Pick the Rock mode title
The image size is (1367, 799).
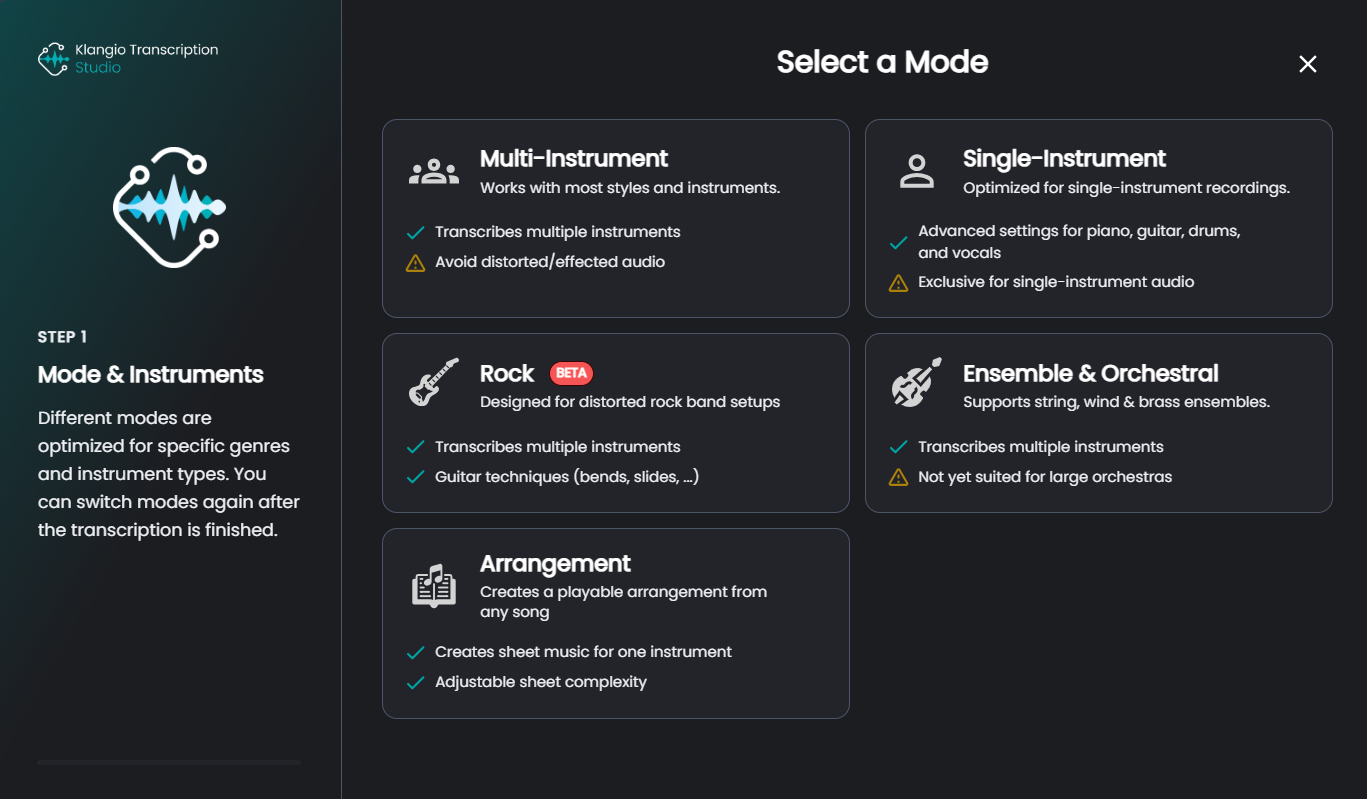pyautogui.click(x=507, y=373)
